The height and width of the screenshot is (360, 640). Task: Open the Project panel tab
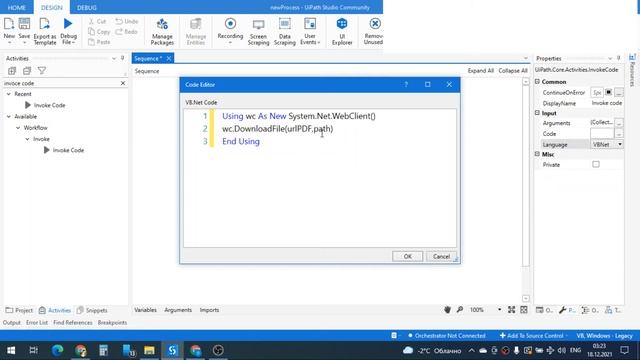(x=19, y=310)
